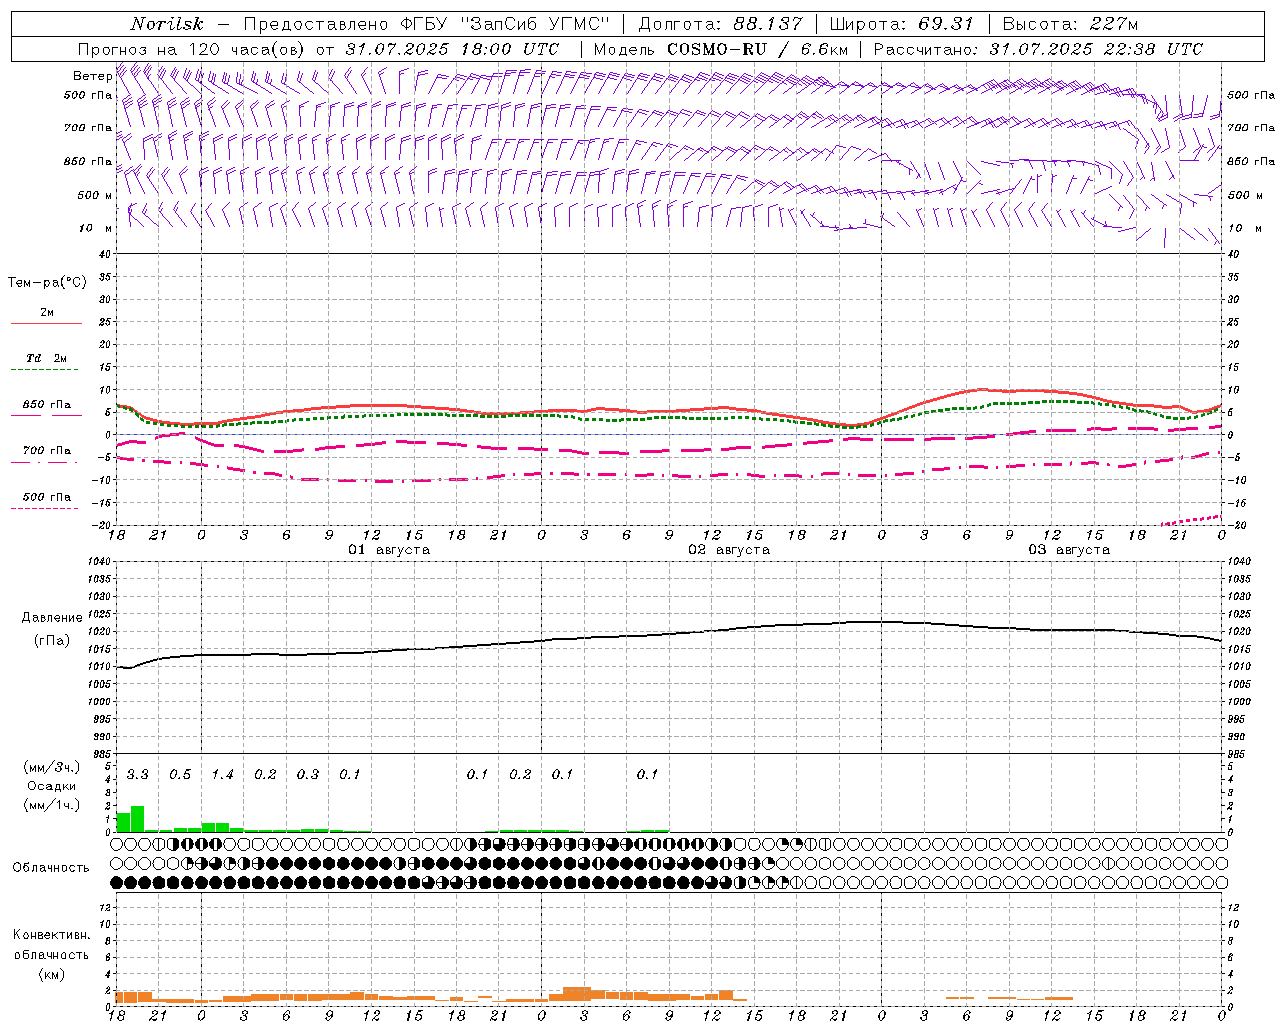
Task: Click the "01 августа" date label
Action: (389, 550)
